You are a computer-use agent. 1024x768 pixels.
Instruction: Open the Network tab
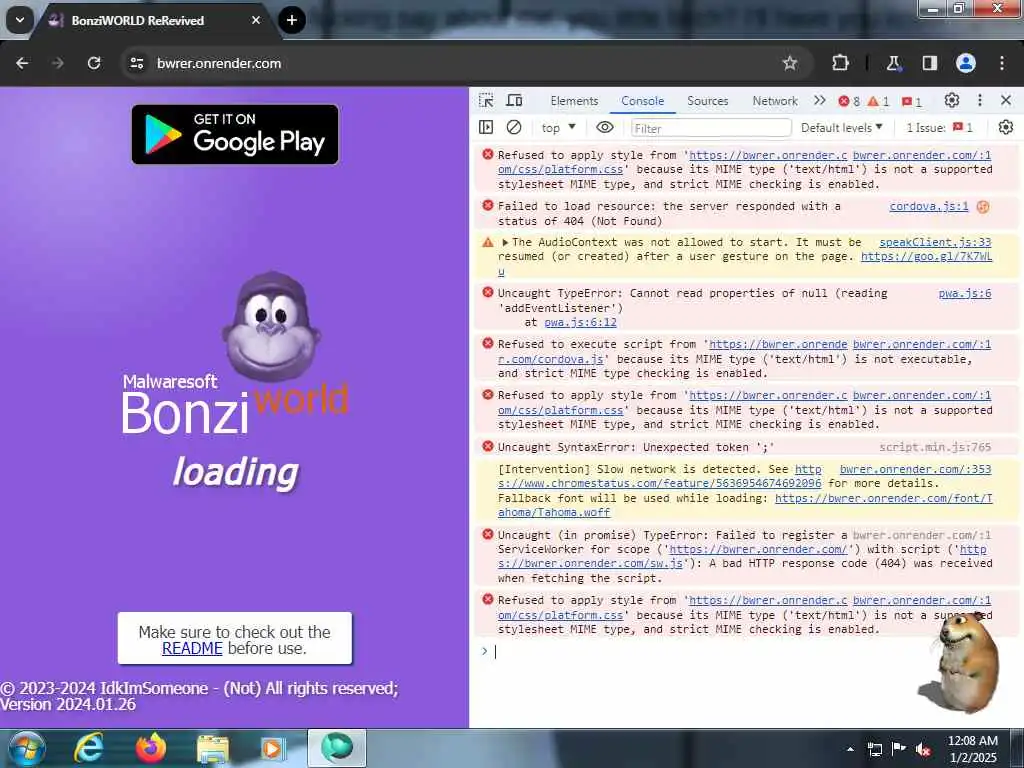click(x=775, y=101)
